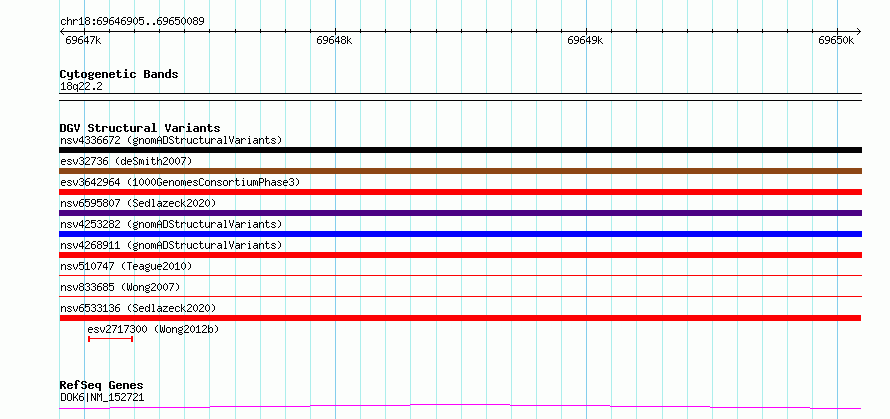This screenshot has width=890, height=419.
Task: Click the nsv4336672 gnomADStructuralVariants label
Action: pos(171,140)
